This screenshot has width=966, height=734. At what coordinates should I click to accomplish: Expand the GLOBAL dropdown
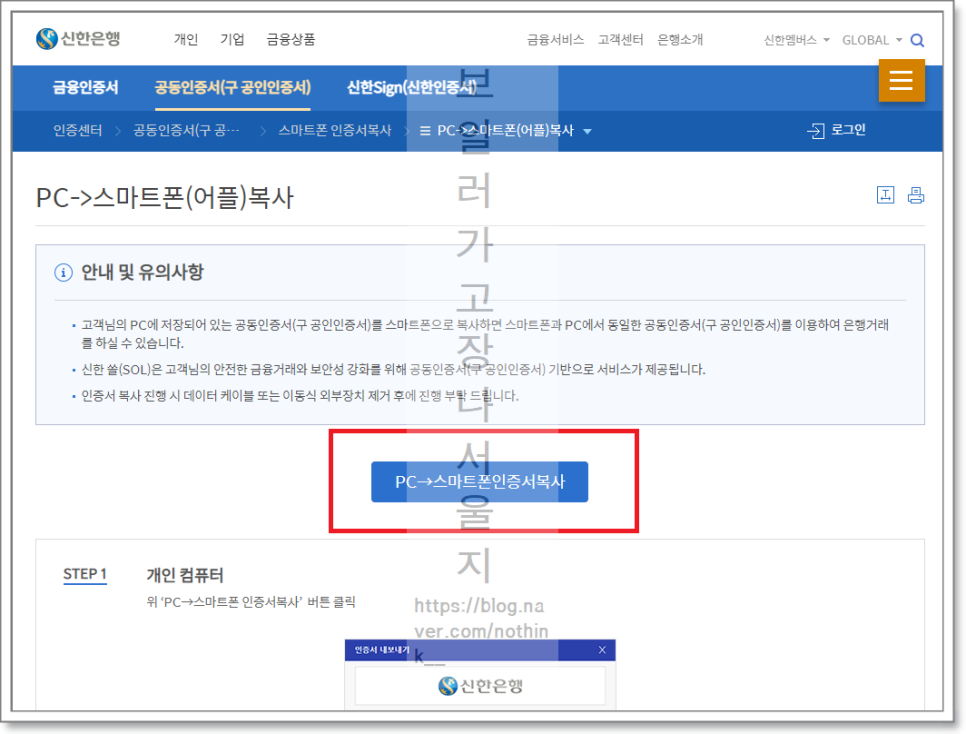(x=872, y=40)
